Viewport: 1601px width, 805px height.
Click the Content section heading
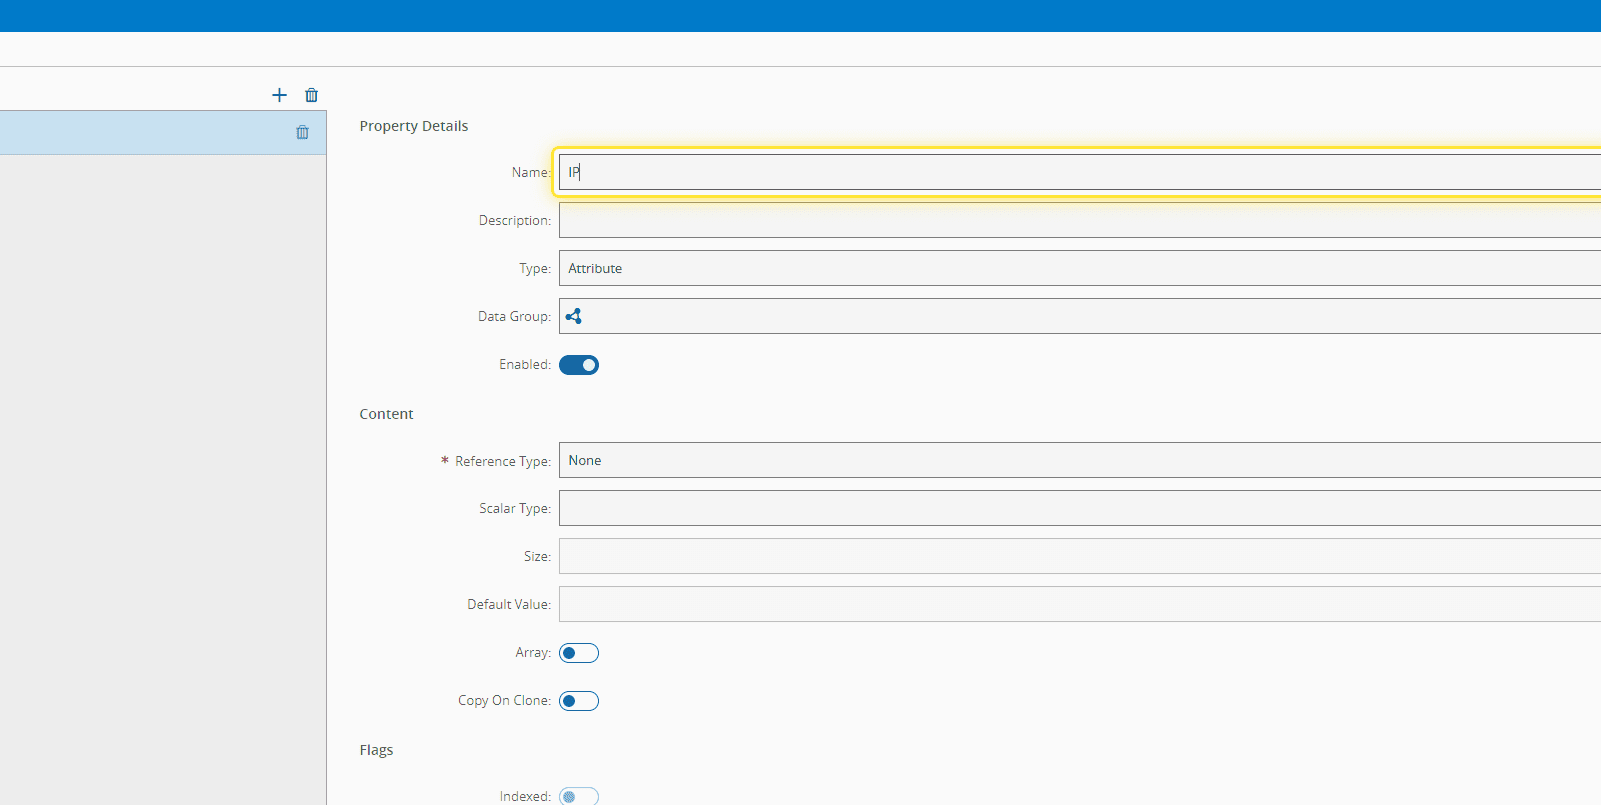386,414
